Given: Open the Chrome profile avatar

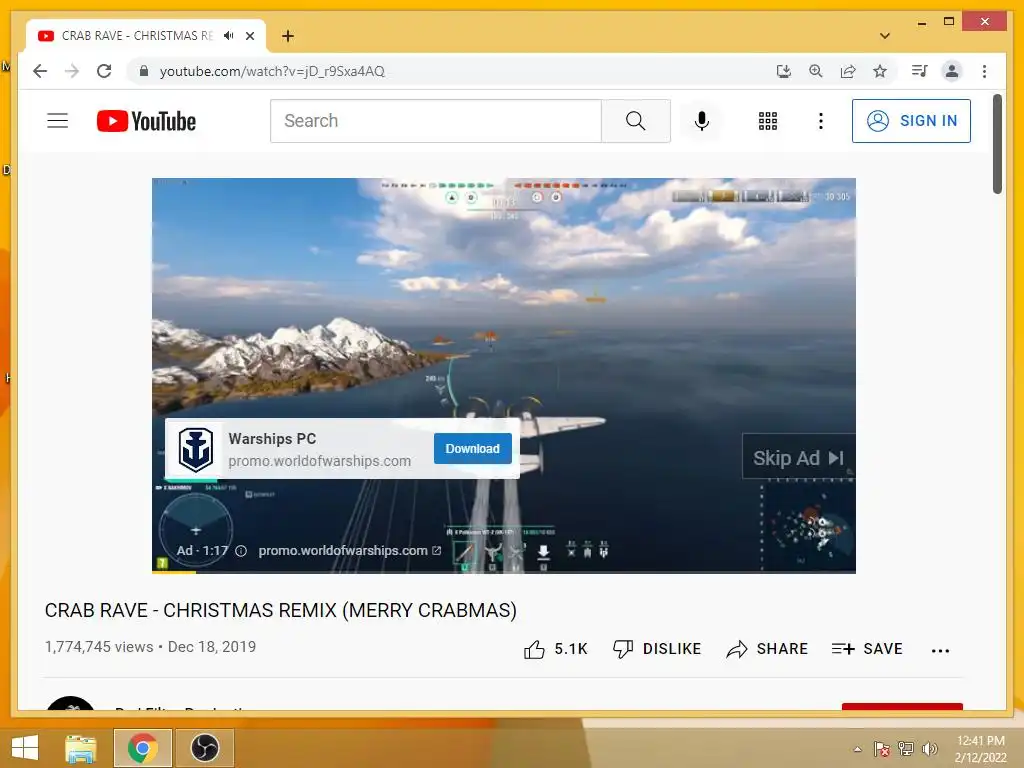Looking at the screenshot, I should pyautogui.click(x=952, y=71).
